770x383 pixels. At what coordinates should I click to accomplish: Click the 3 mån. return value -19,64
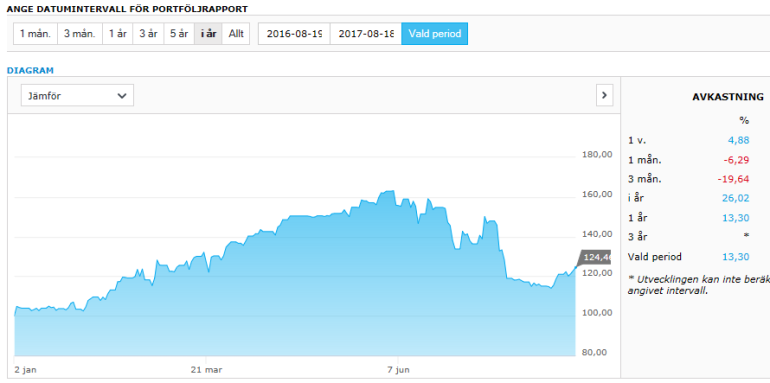click(x=734, y=179)
